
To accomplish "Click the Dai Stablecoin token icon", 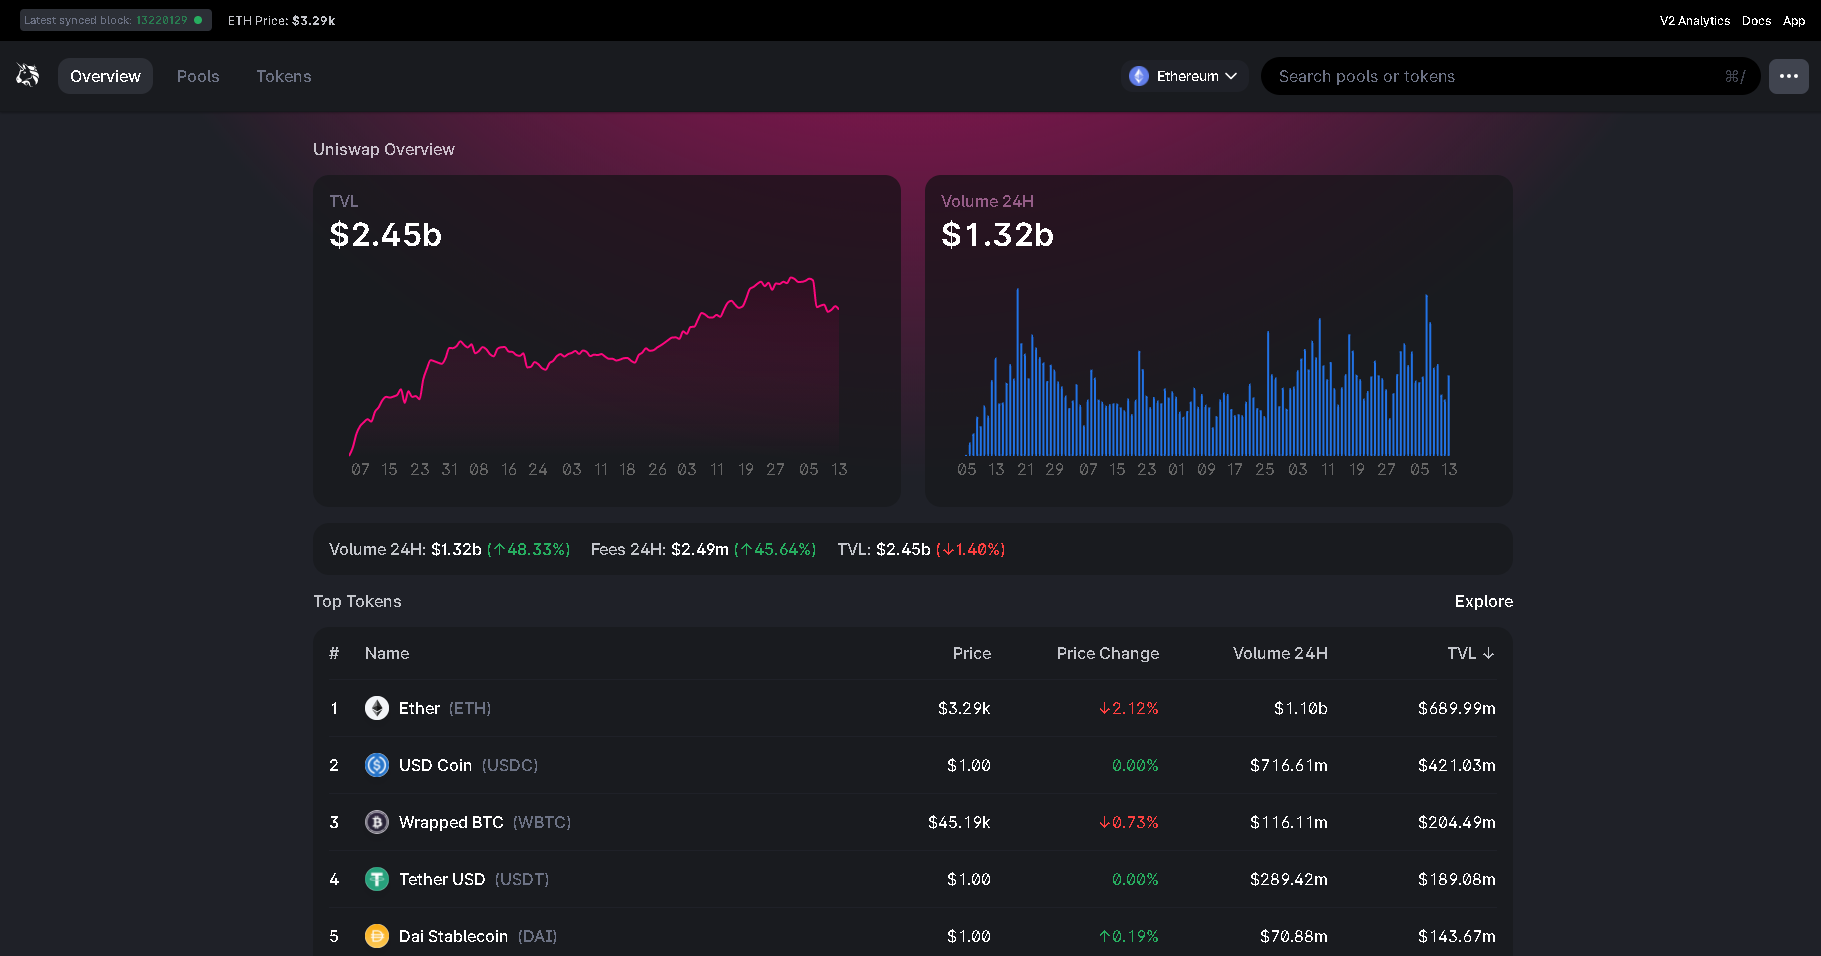I will pos(377,936).
